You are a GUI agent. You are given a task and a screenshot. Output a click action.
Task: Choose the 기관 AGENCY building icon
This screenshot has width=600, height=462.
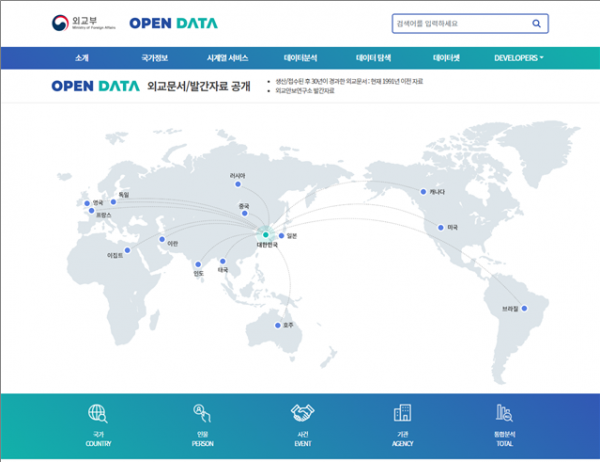pyautogui.click(x=403, y=414)
